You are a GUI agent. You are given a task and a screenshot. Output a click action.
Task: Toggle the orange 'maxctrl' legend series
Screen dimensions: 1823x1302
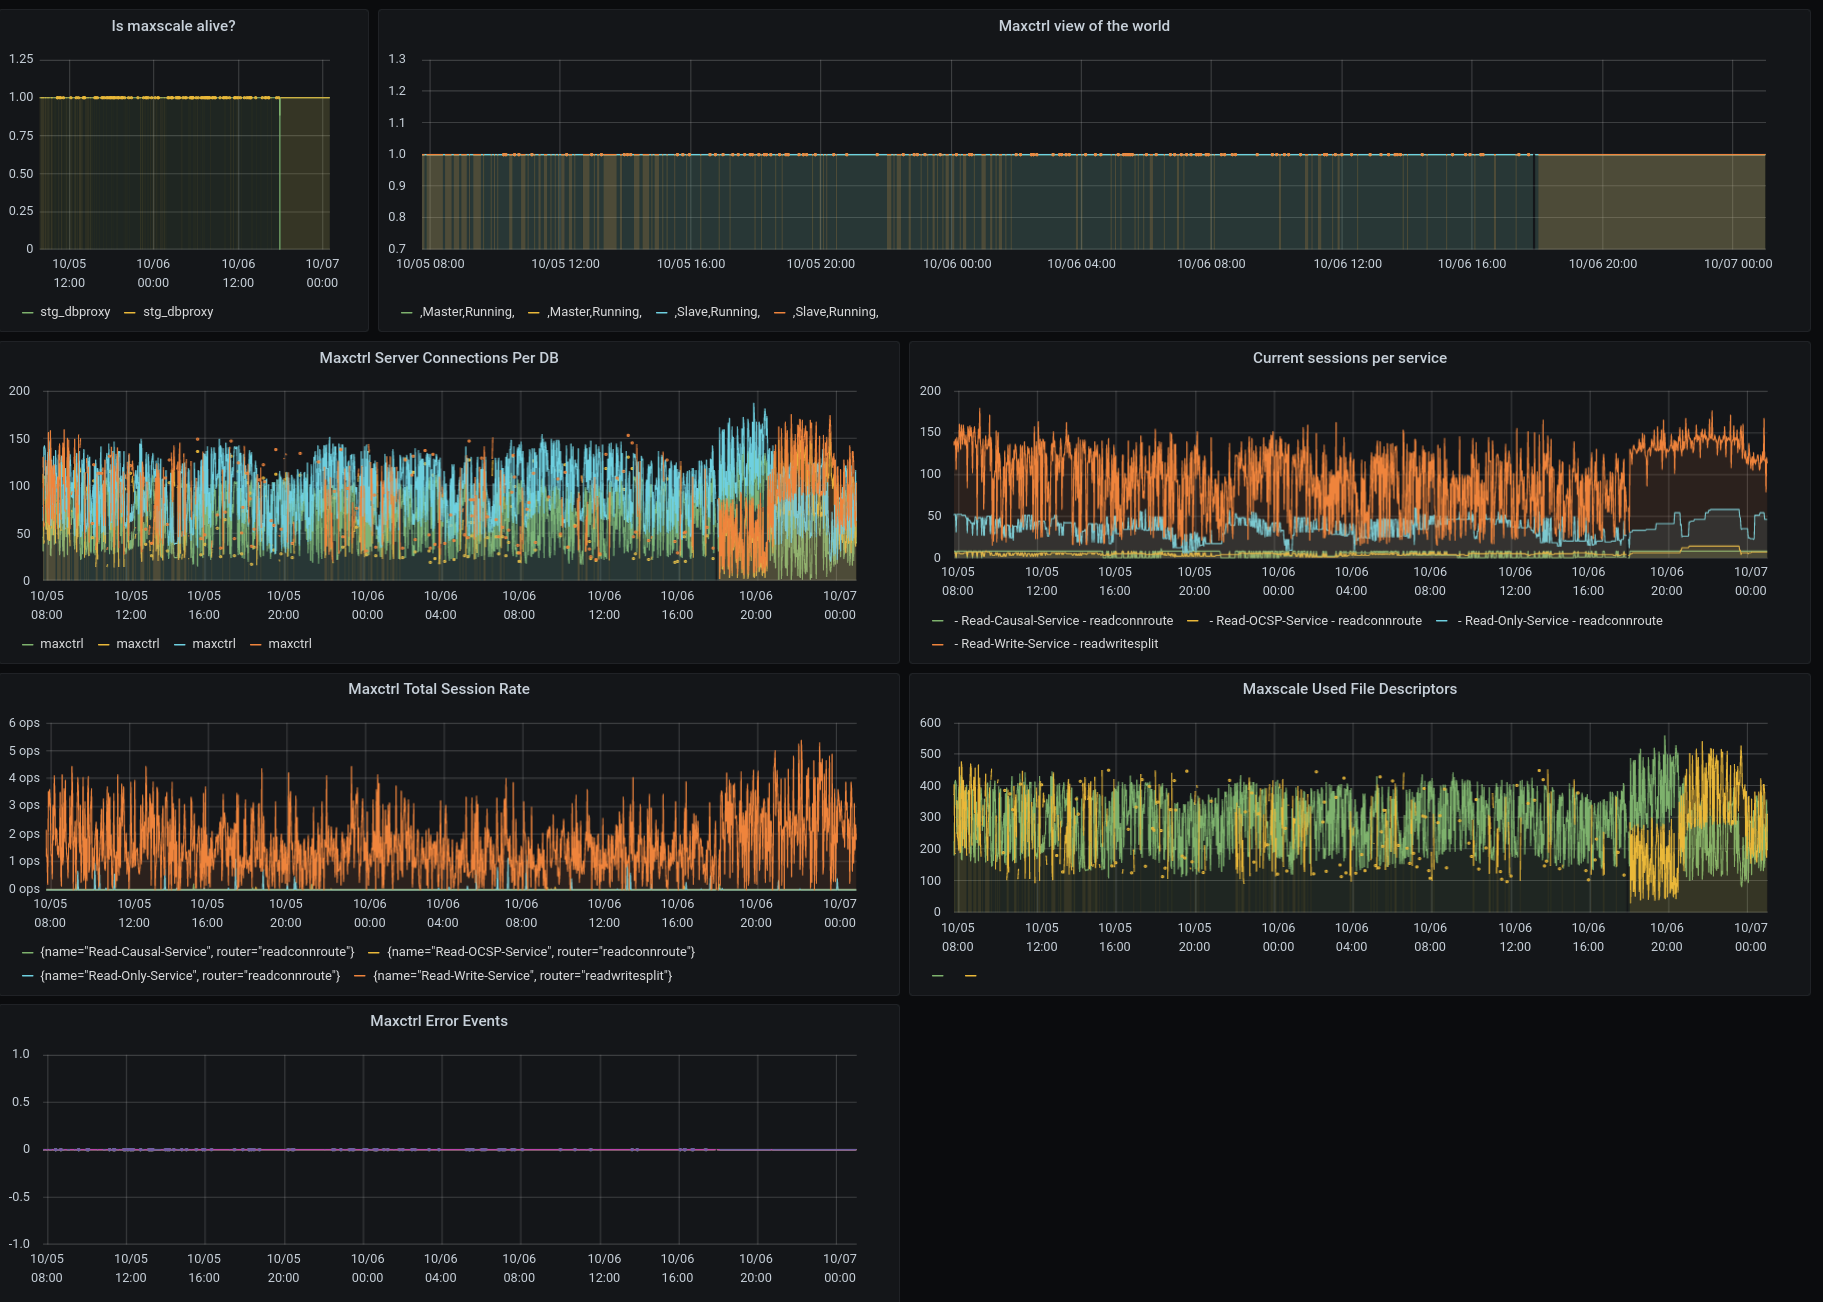pos(290,644)
